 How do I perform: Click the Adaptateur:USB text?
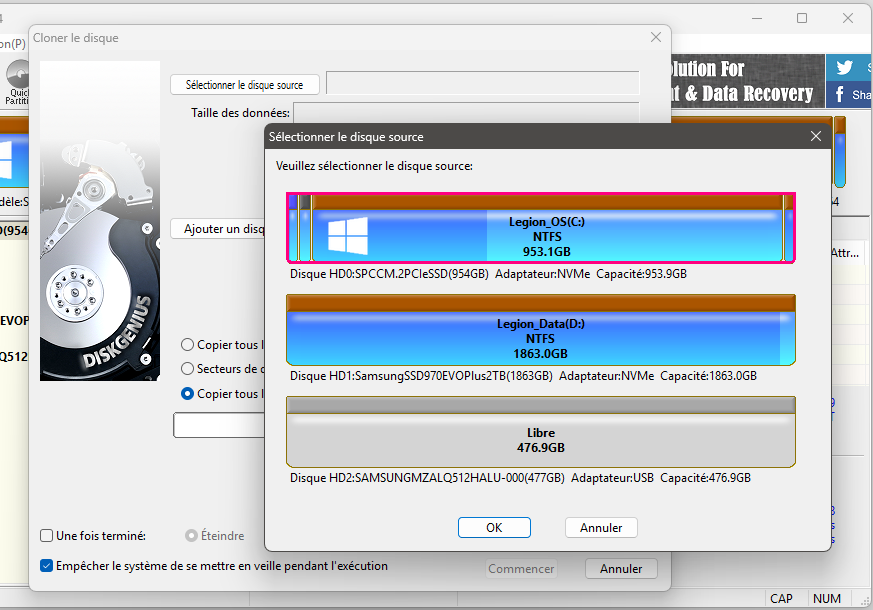[x=612, y=478]
